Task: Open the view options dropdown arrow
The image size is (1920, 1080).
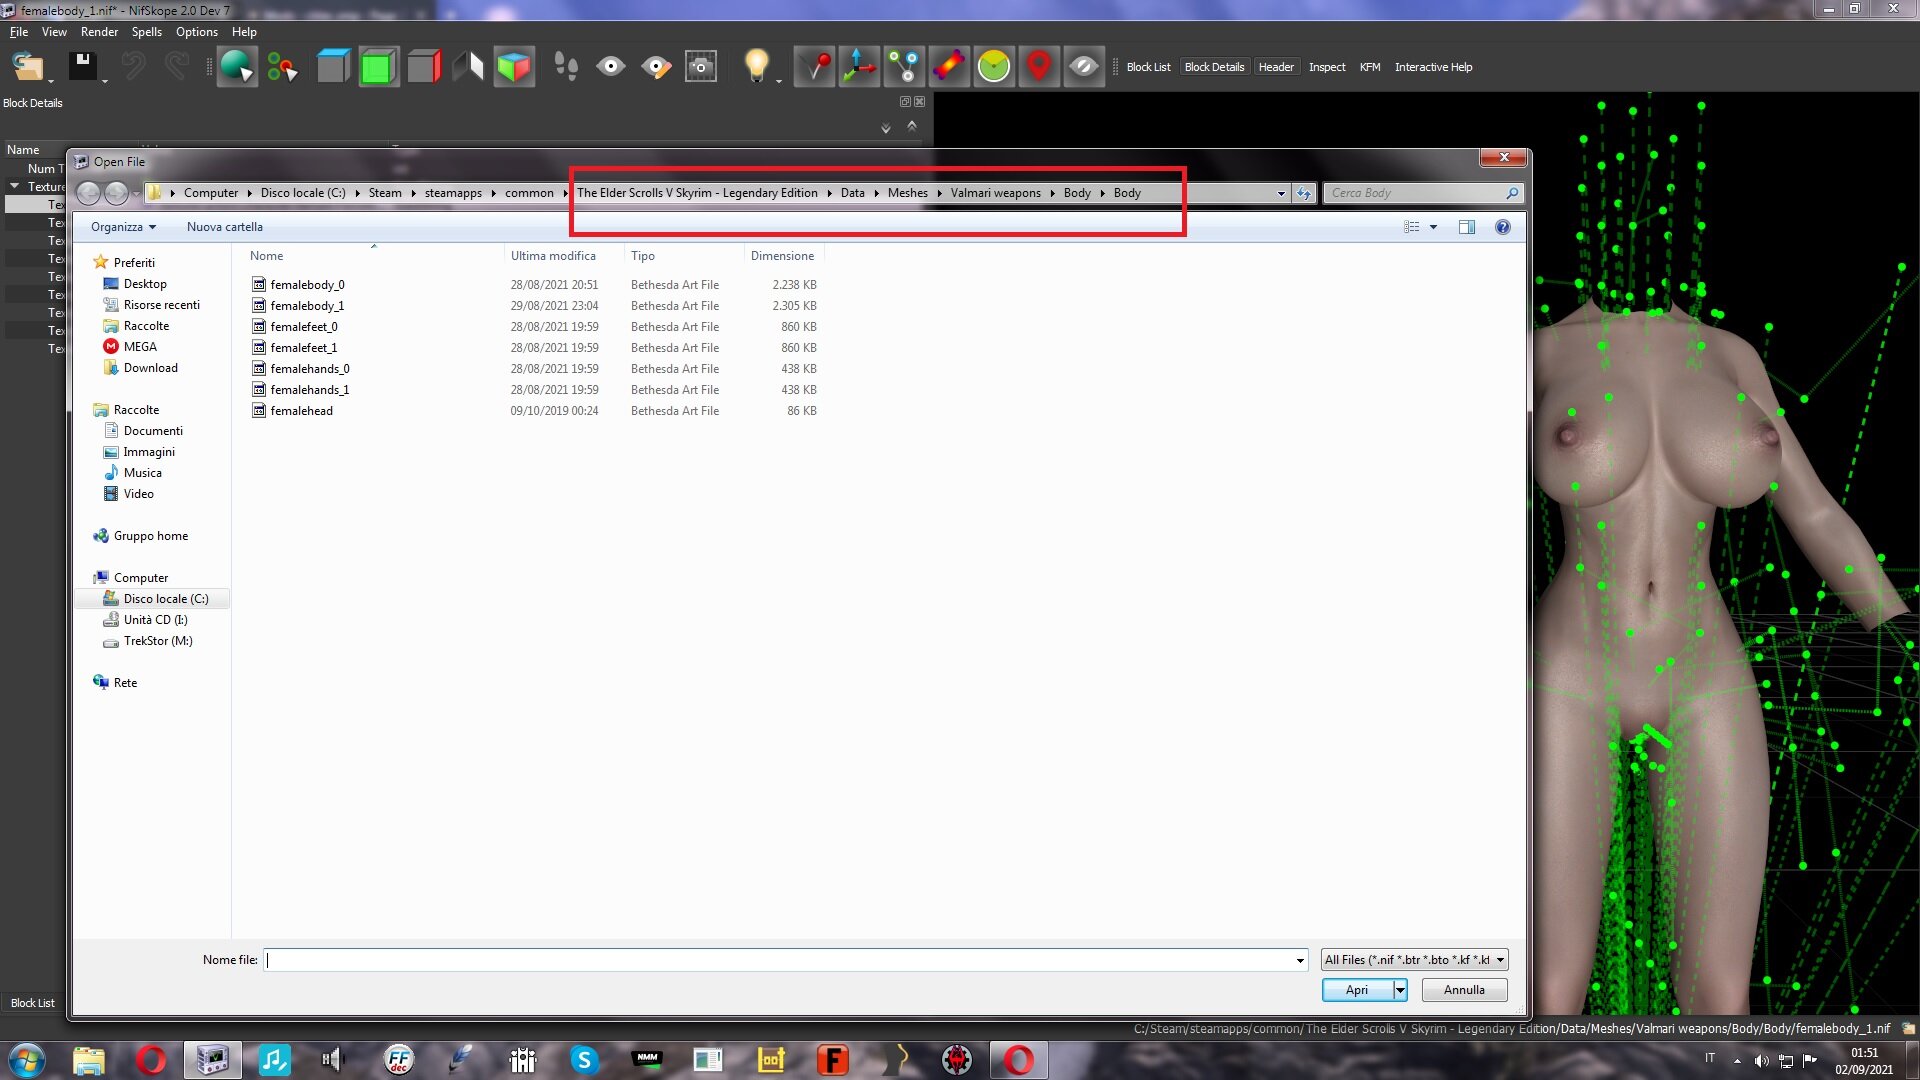Action: coord(1433,227)
